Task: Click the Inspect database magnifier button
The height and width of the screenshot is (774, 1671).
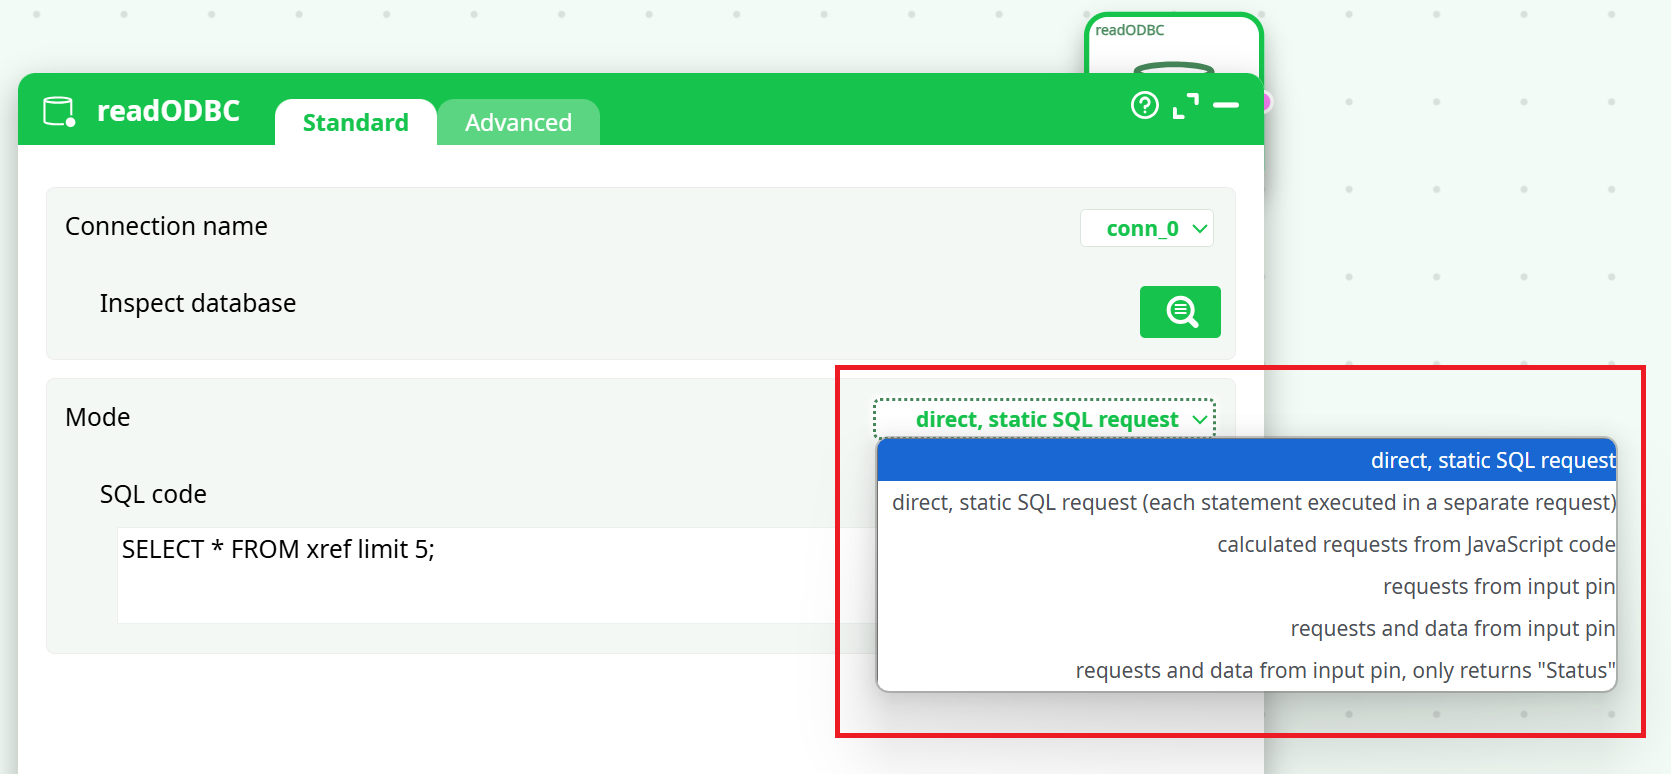Action: click(1180, 312)
